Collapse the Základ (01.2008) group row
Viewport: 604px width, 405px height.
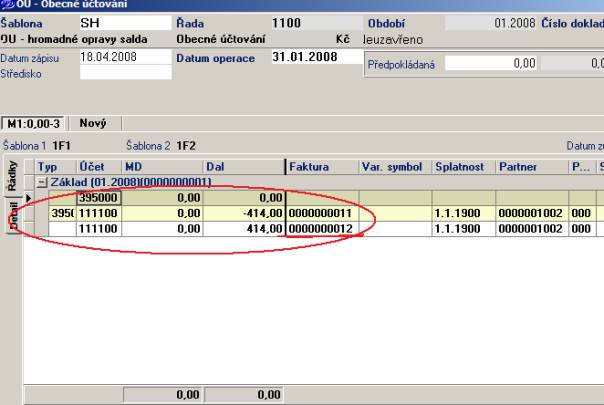pos(40,182)
